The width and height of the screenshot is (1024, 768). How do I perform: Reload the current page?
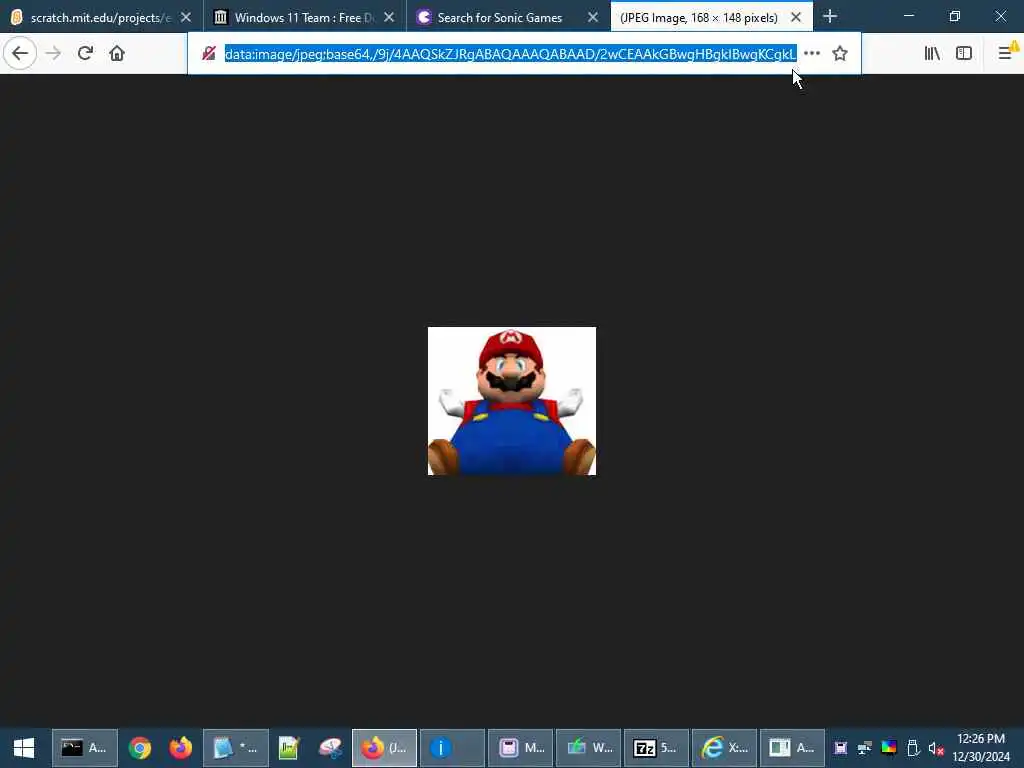pyautogui.click(x=85, y=53)
